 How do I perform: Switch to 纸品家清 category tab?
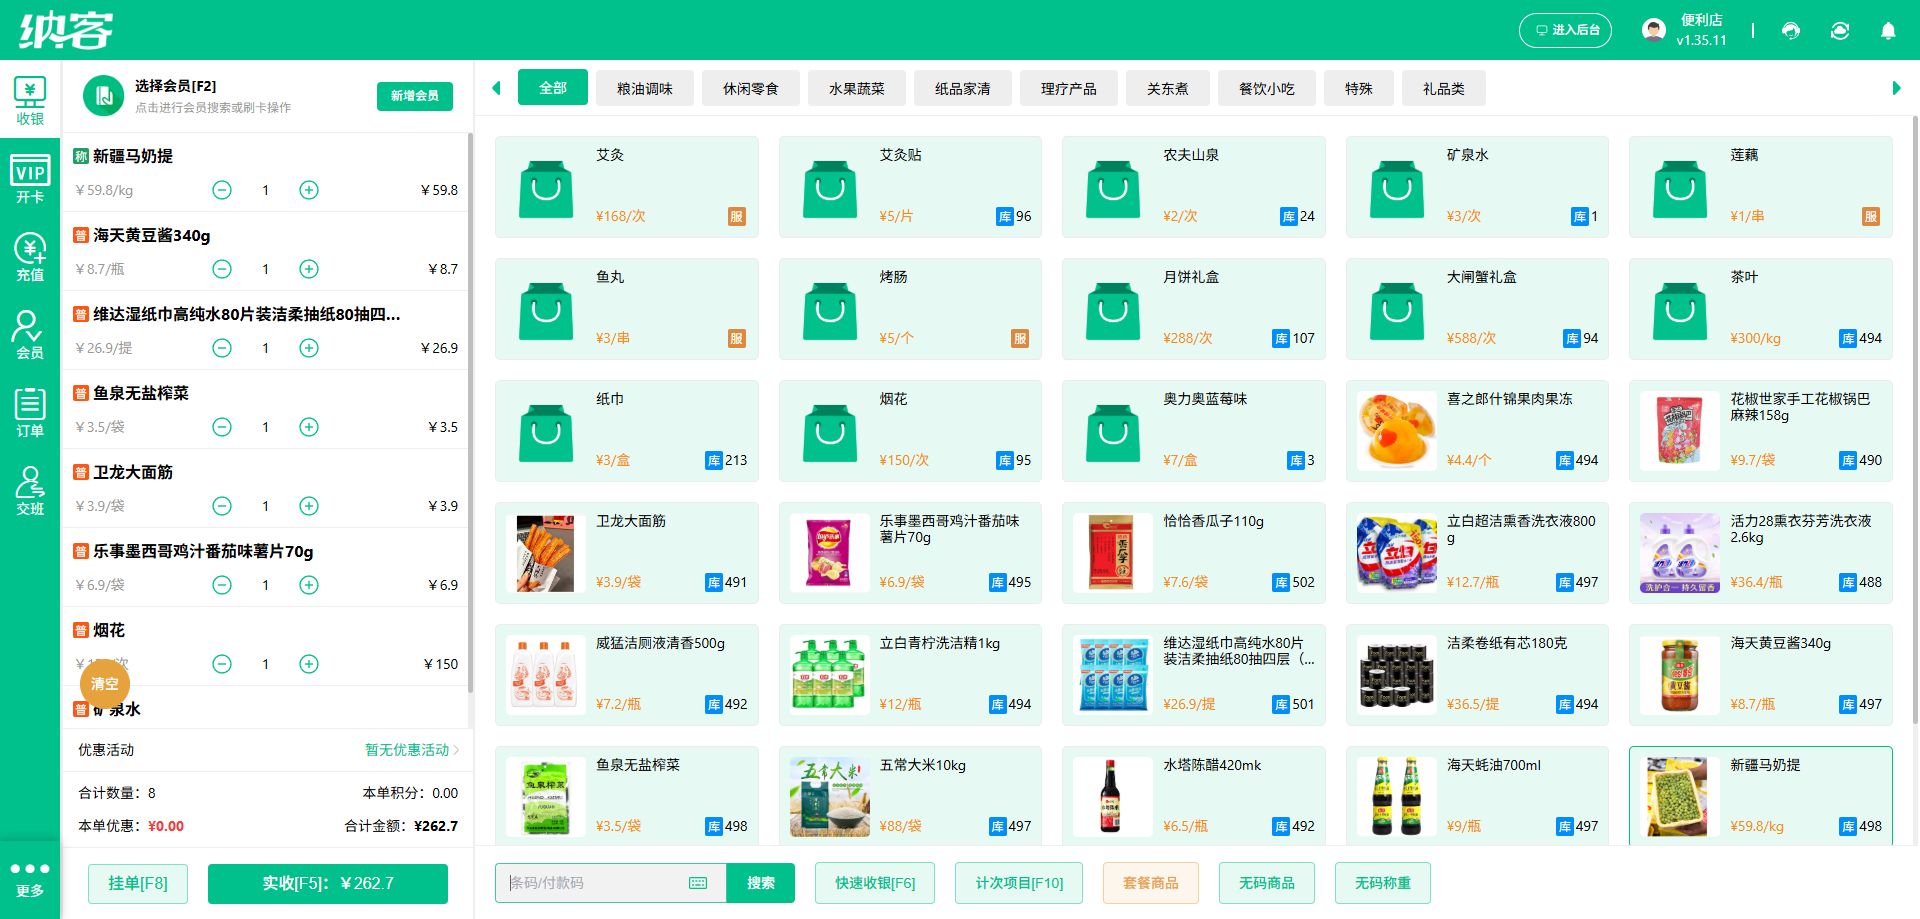[x=963, y=88]
